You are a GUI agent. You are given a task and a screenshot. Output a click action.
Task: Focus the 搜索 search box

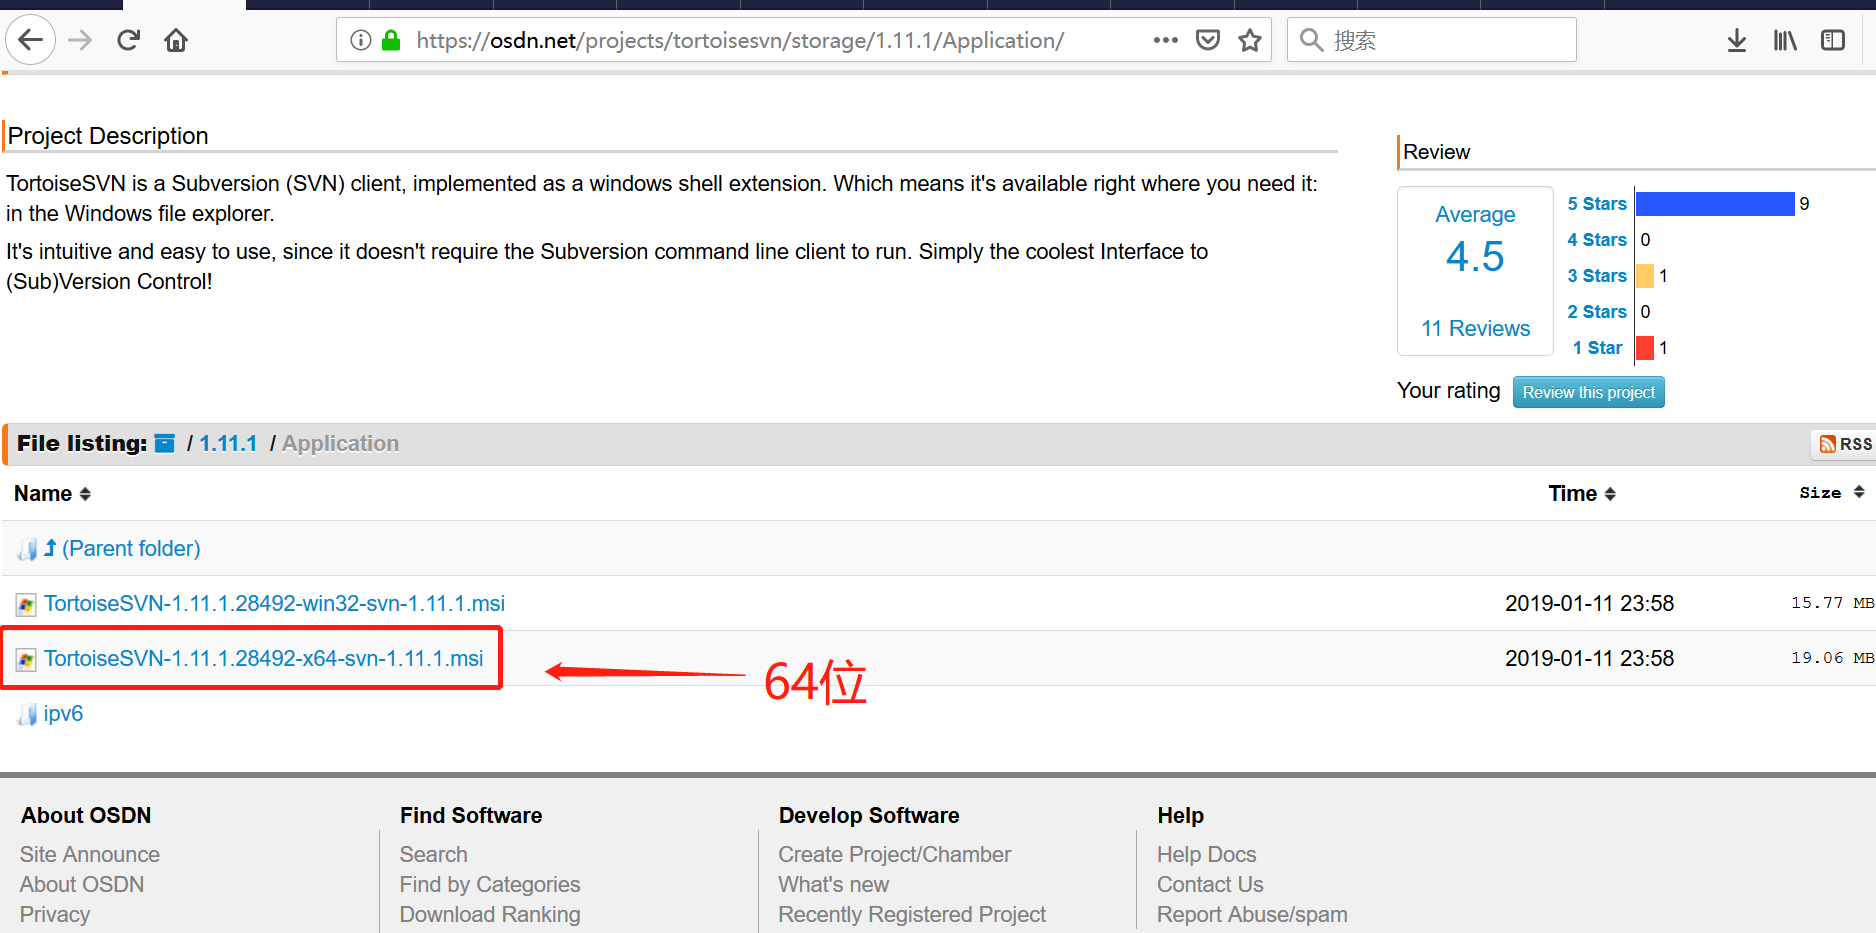(1432, 40)
